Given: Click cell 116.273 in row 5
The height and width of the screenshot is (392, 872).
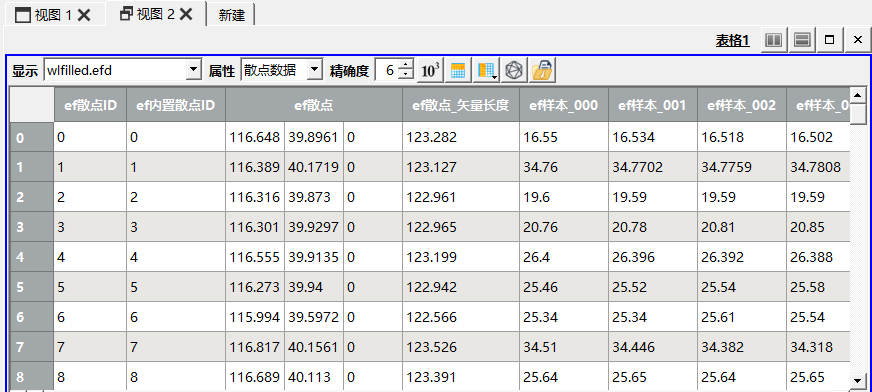Looking at the screenshot, I should point(255,287).
